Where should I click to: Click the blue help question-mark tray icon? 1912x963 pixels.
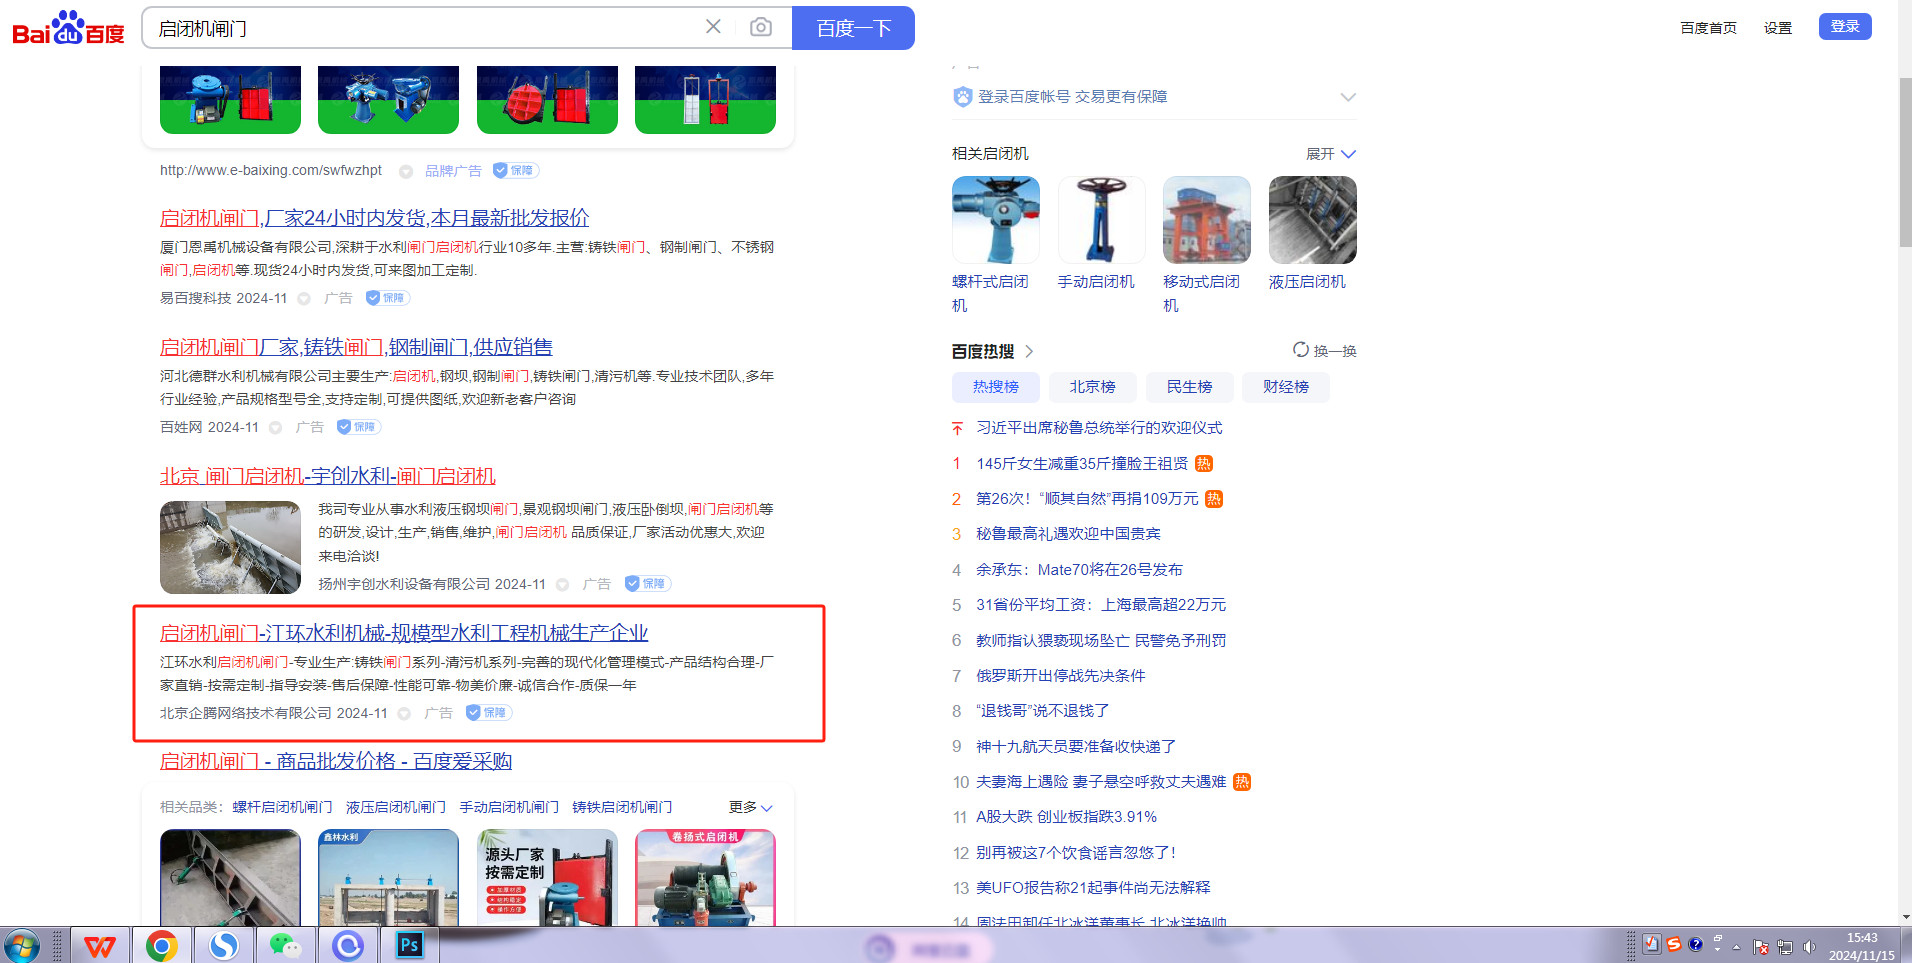[x=1695, y=944]
